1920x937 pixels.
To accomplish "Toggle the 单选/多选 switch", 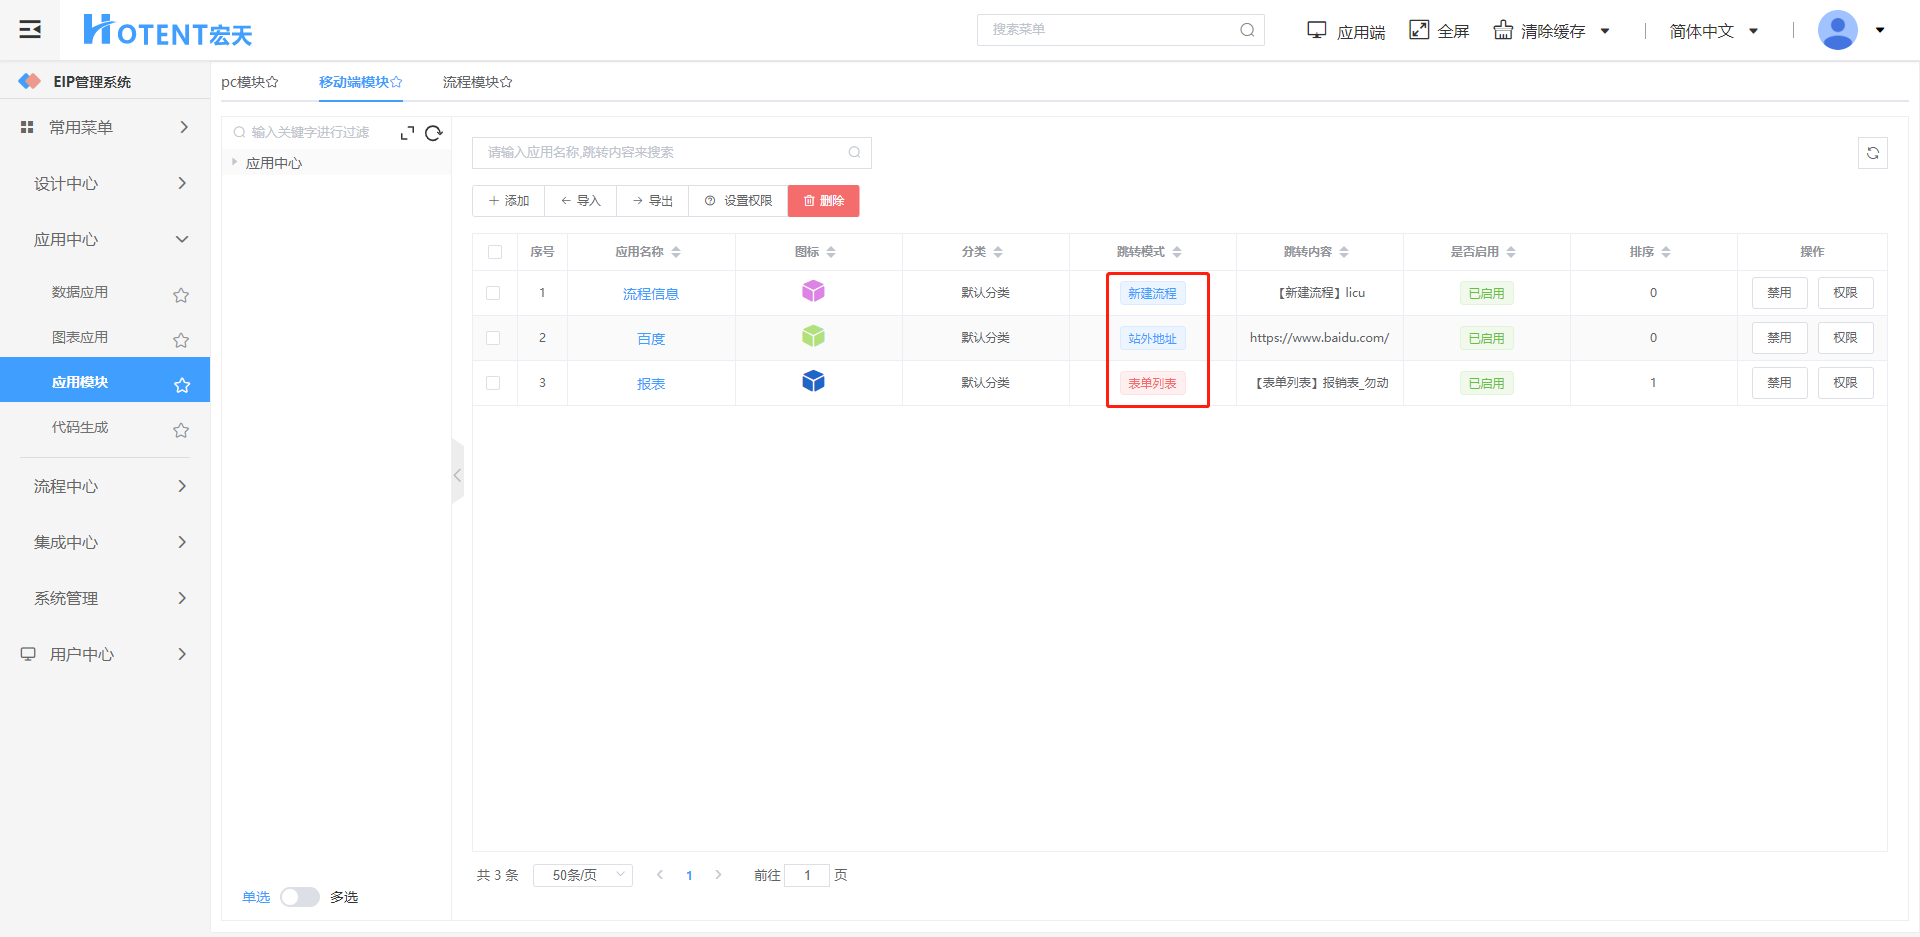I will coord(299,897).
